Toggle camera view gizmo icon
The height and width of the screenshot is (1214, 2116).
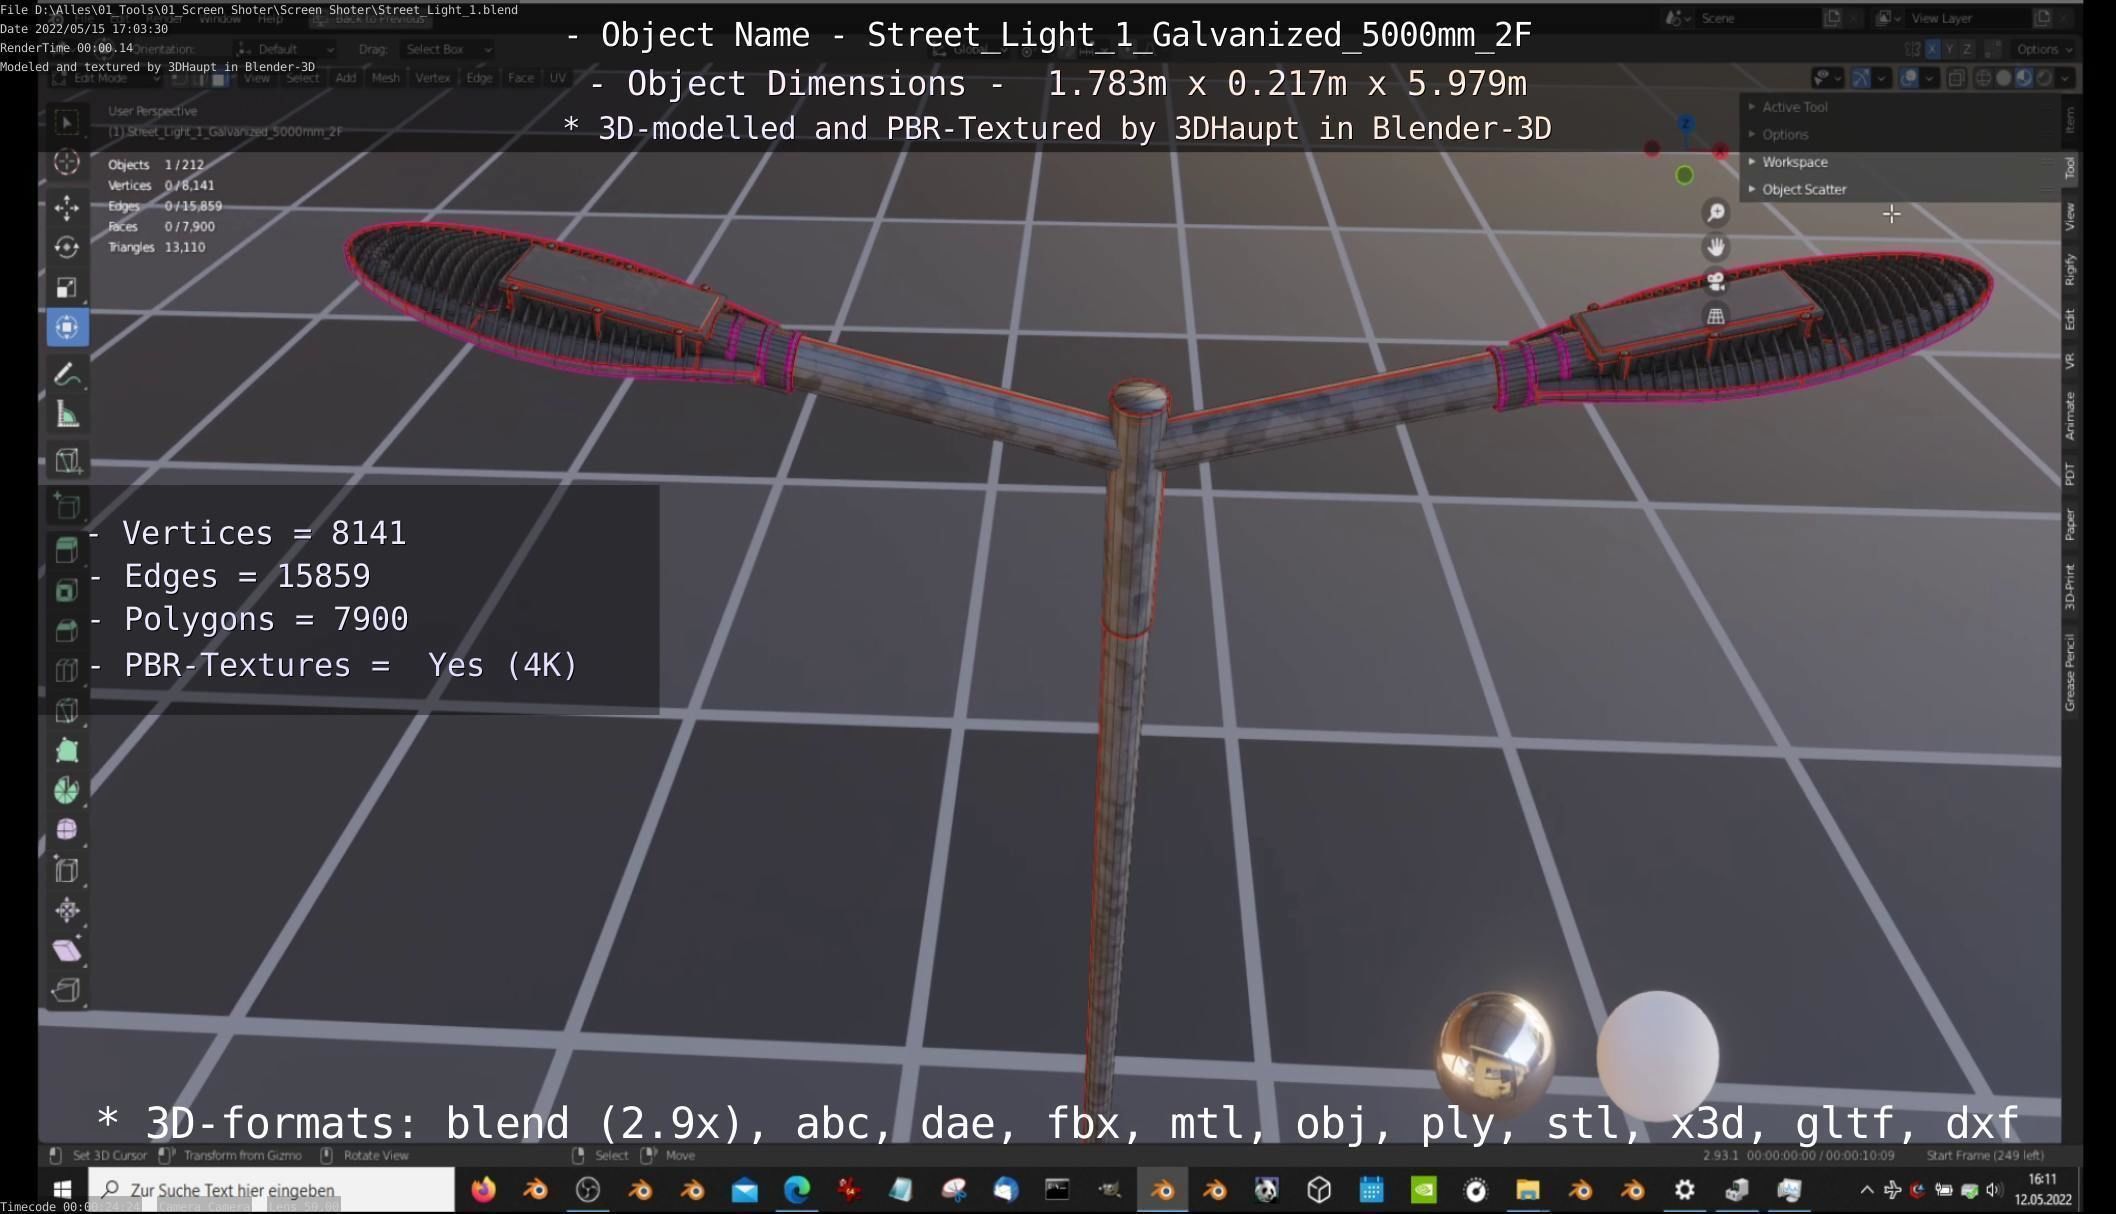tap(1715, 281)
